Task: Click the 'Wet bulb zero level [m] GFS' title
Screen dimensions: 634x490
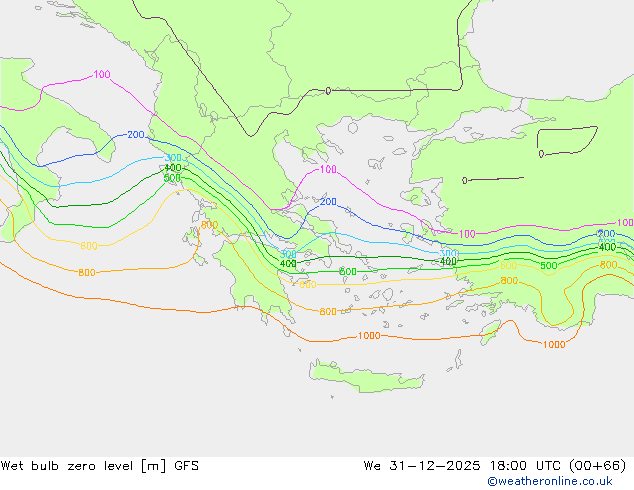Action: click(99, 466)
